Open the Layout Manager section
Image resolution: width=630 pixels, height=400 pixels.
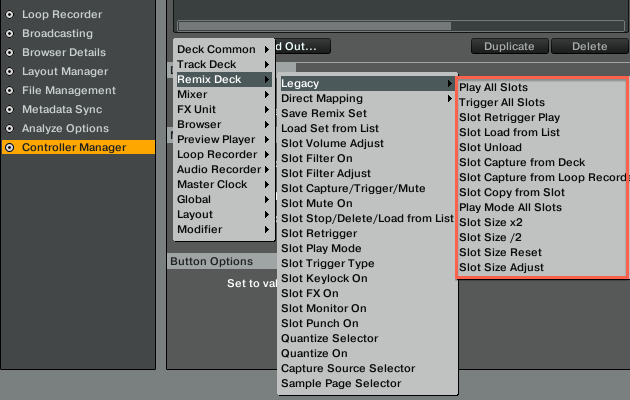point(65,71)
